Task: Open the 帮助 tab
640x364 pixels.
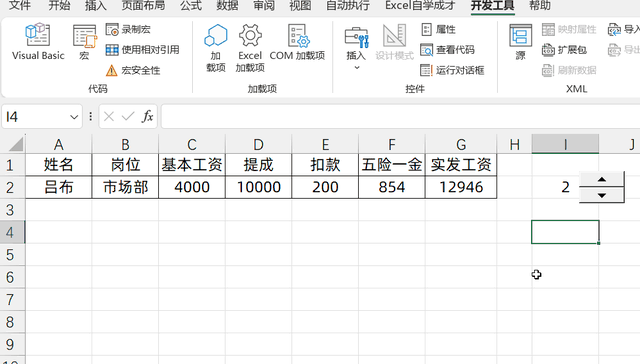Action: [x=540, y=5]
